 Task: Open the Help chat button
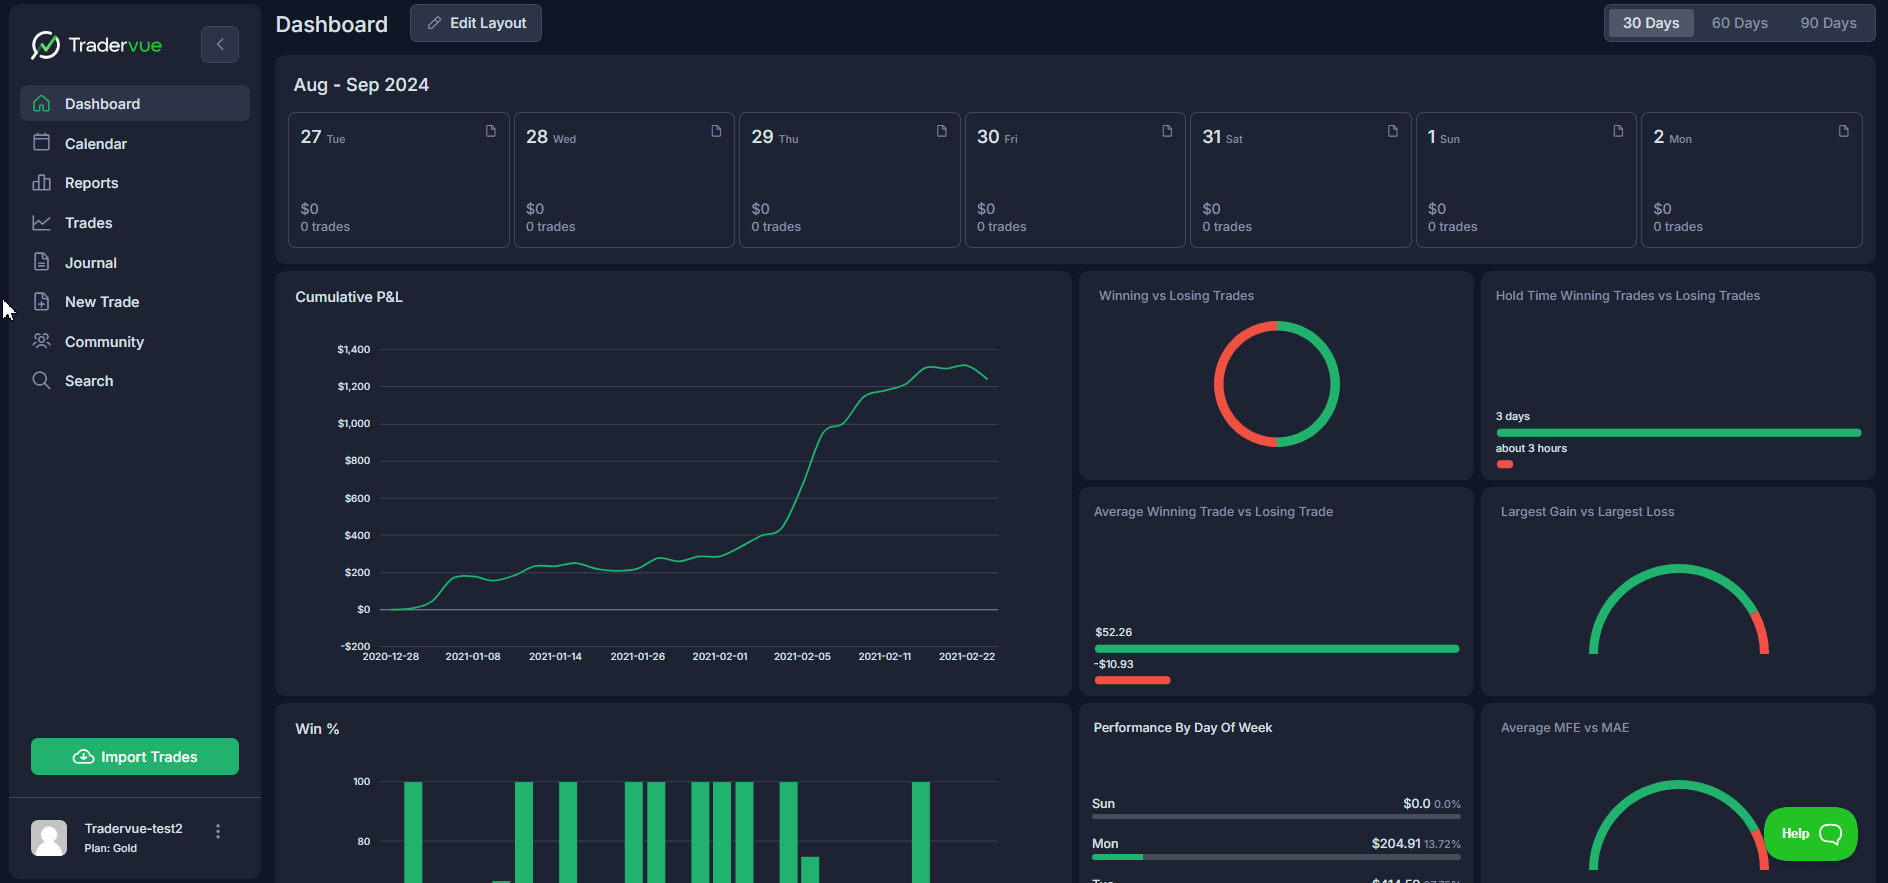1811,834
